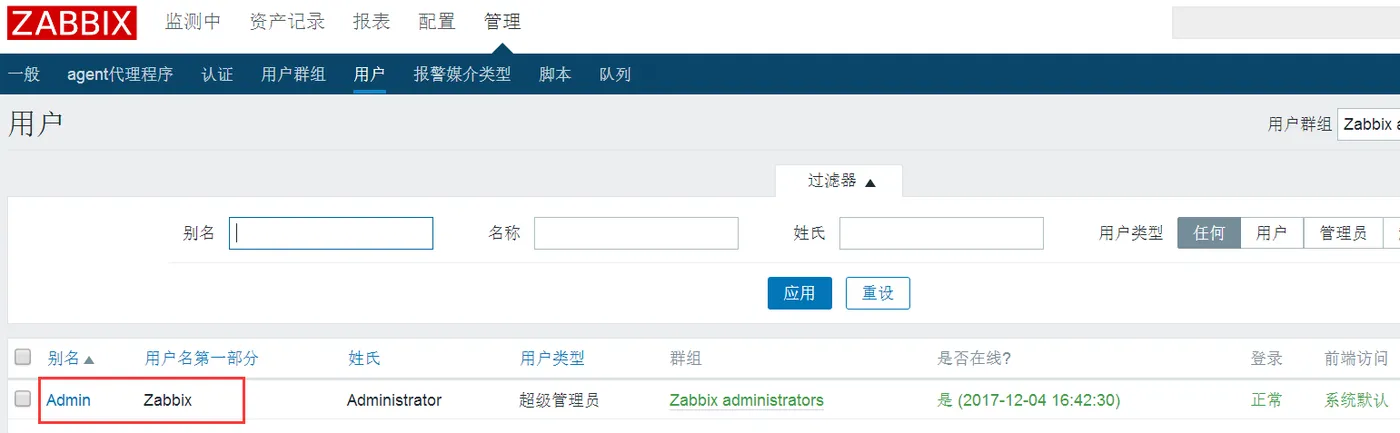This screenshot has width=1400, height=433.
Task: Check the Admin user row checkbox
Action: coord(23,399)
